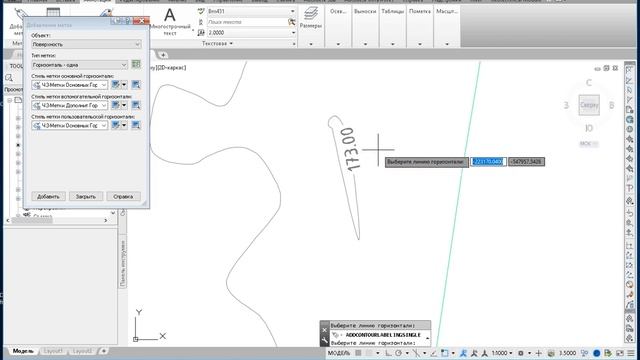Open the label type table icon beside Горизонталь - одна
640x360 pixels.
(x=136, y=64)
